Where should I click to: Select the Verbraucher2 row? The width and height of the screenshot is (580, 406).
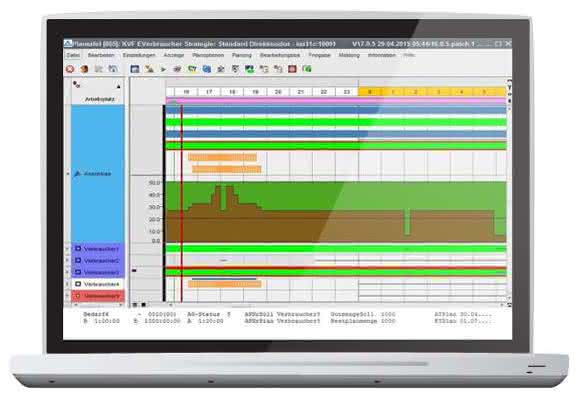98,261
